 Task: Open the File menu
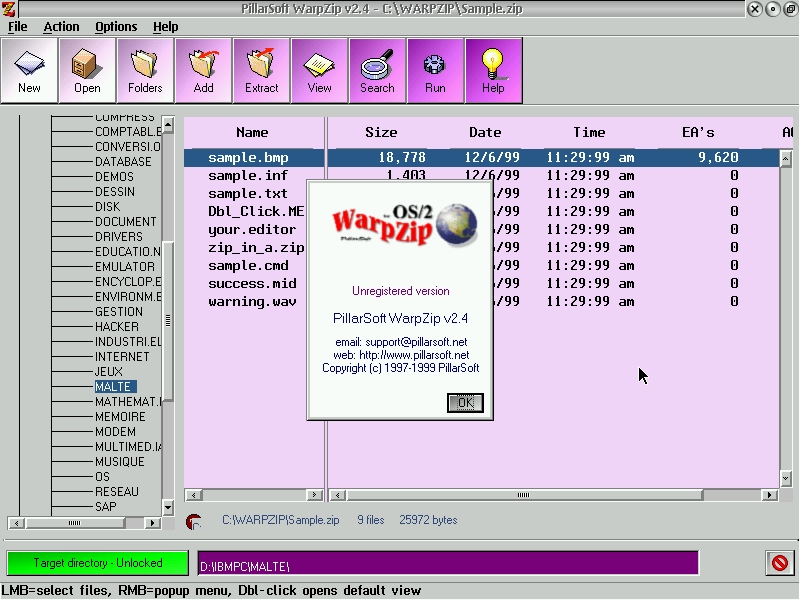[x=17, y=27]
